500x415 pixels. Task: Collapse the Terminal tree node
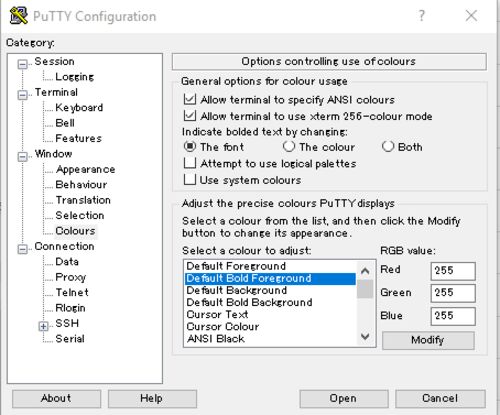pos(23,95)
